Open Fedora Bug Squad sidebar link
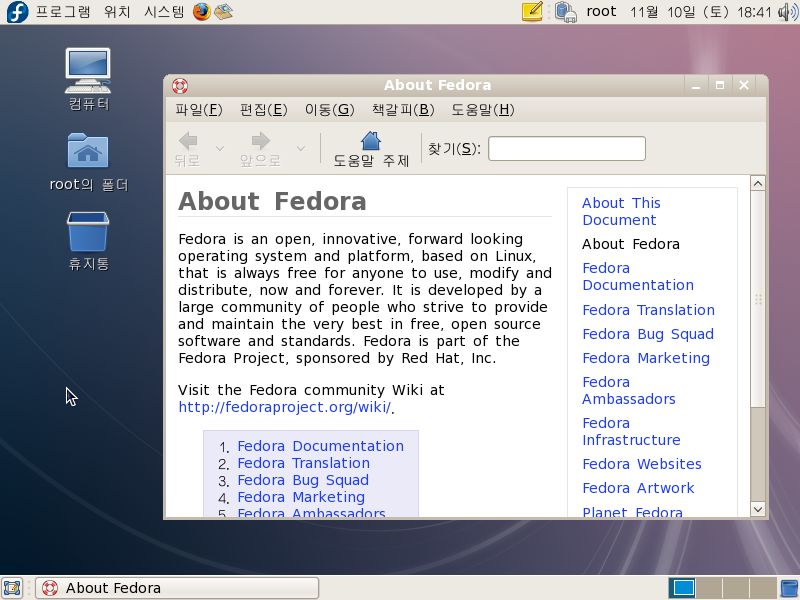Viewport: 800px width, 600px height. (648, 334)
